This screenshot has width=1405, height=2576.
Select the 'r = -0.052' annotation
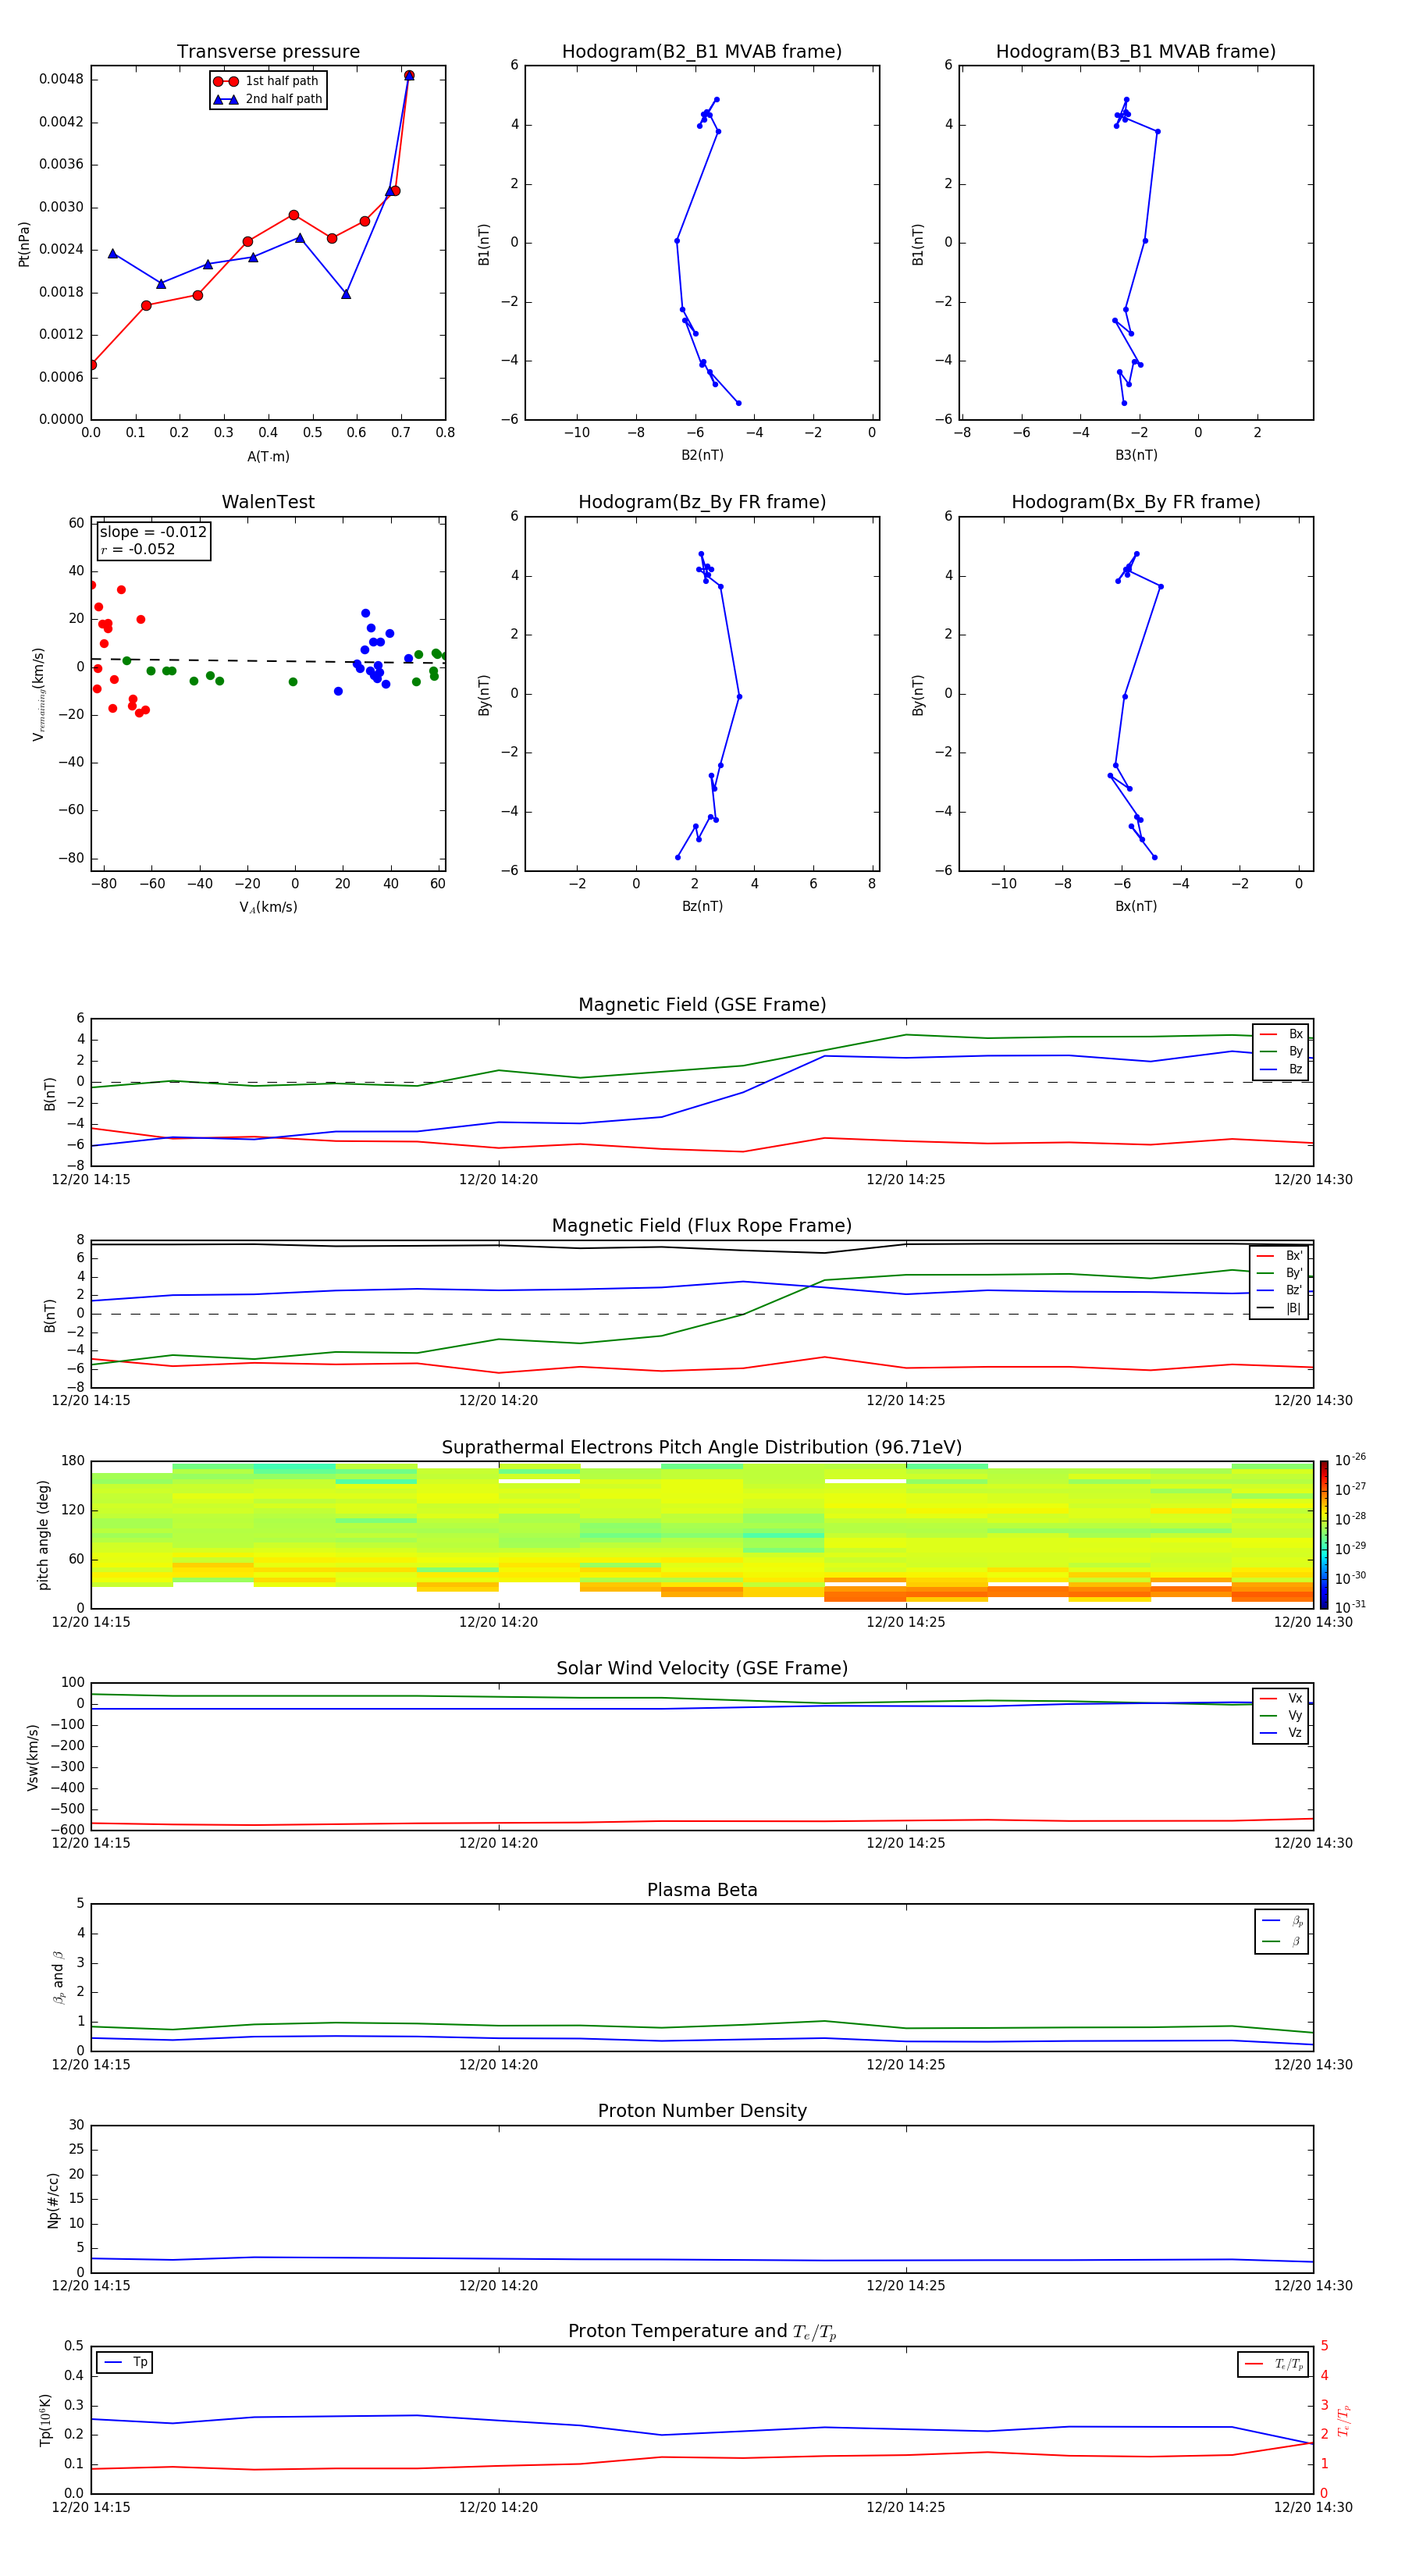[138, 549]
